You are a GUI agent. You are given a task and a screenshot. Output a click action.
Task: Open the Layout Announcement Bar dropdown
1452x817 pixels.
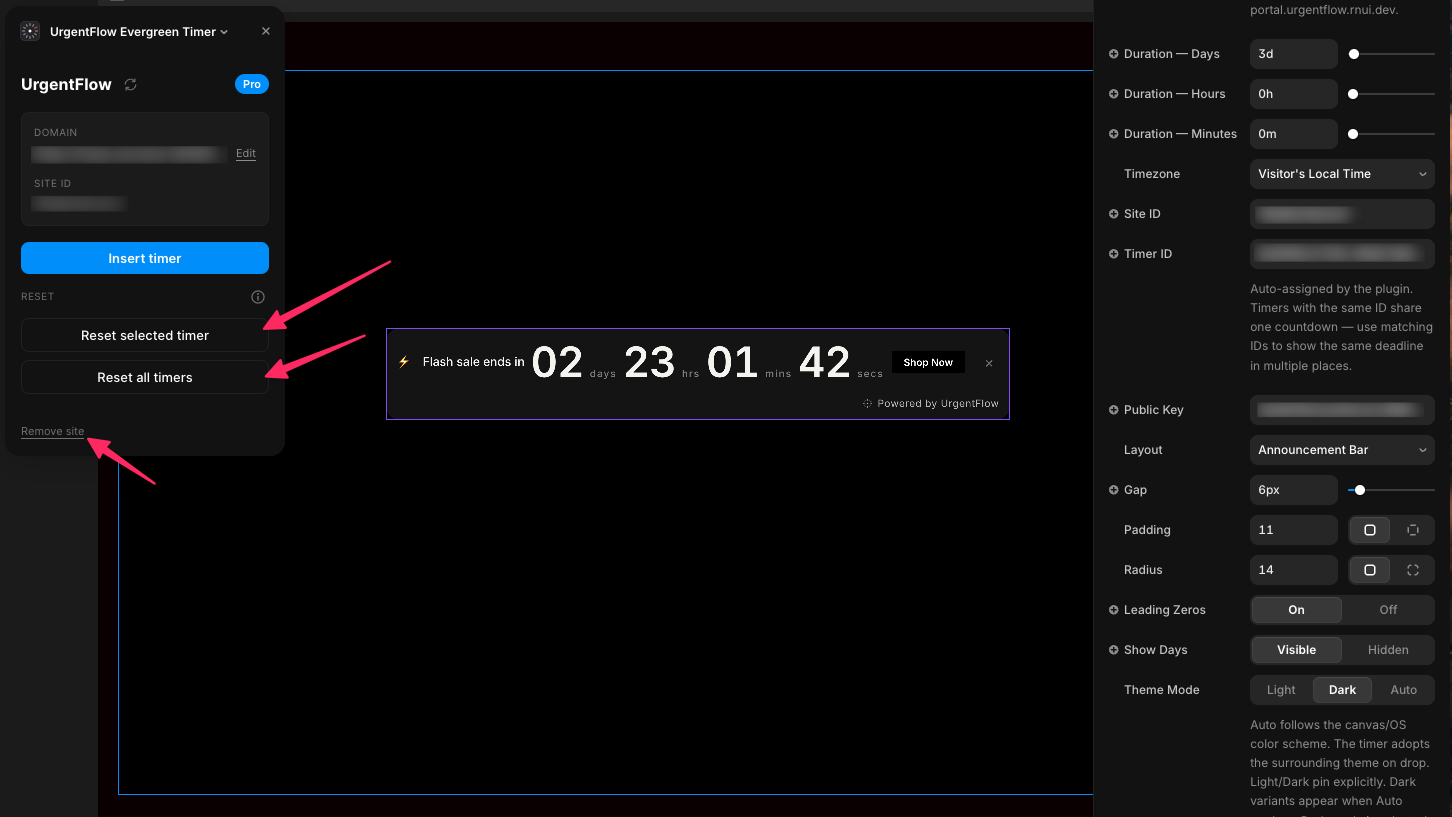coord(1342,450)
